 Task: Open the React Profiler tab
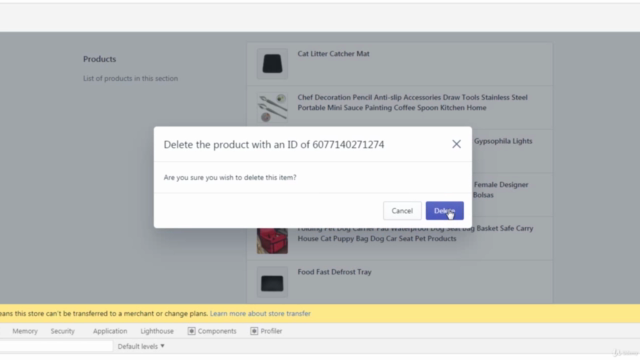coord(266,331)
